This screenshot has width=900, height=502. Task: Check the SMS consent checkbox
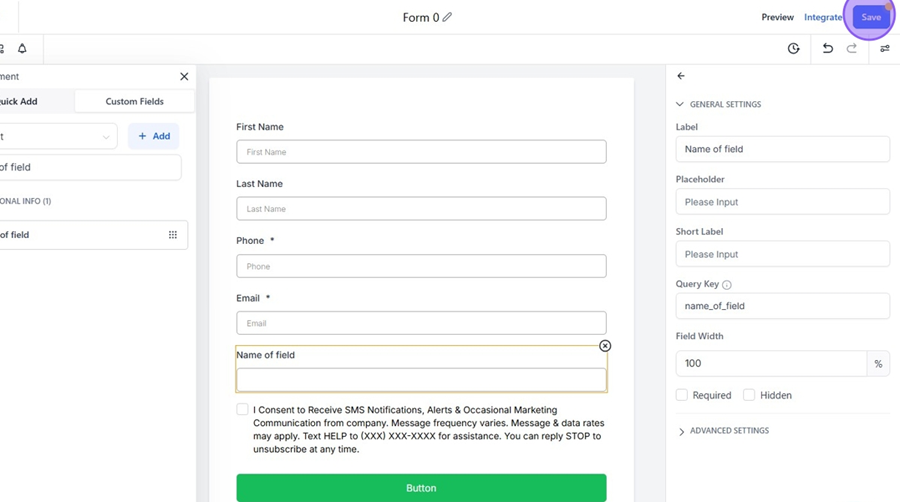click(x=242, y=409)
